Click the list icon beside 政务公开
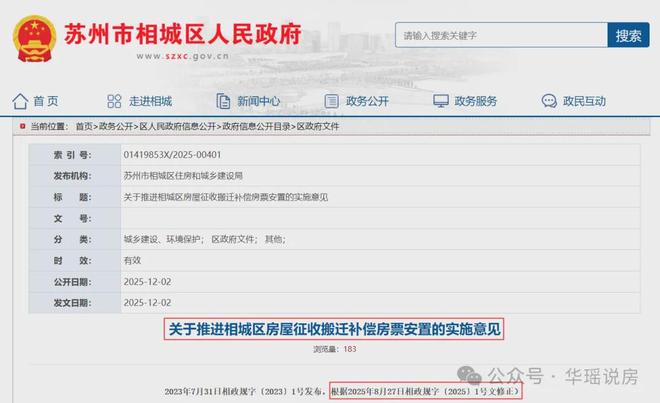This screenshot has height=403, width=660. click(331, 101)
